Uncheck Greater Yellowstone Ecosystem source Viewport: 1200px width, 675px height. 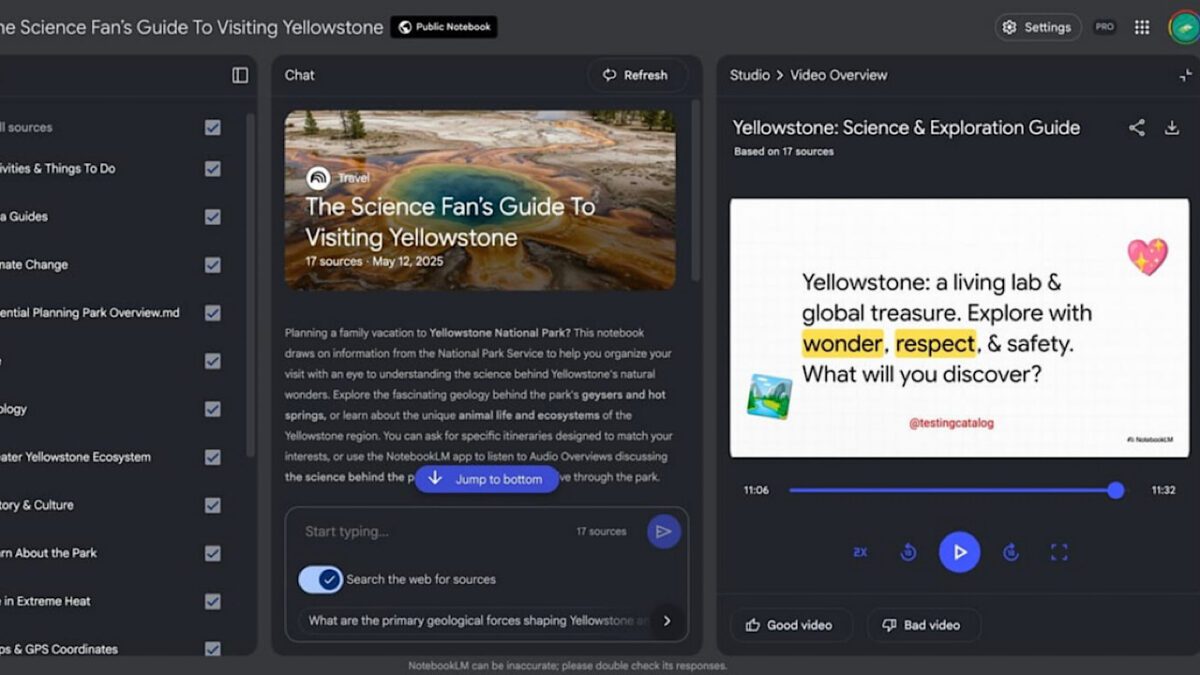(x=213, y=457)
